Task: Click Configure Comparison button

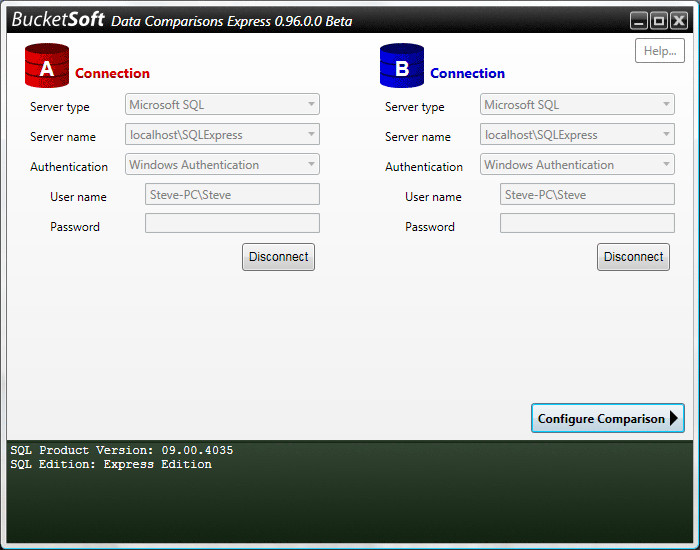Action: [608, 418]
